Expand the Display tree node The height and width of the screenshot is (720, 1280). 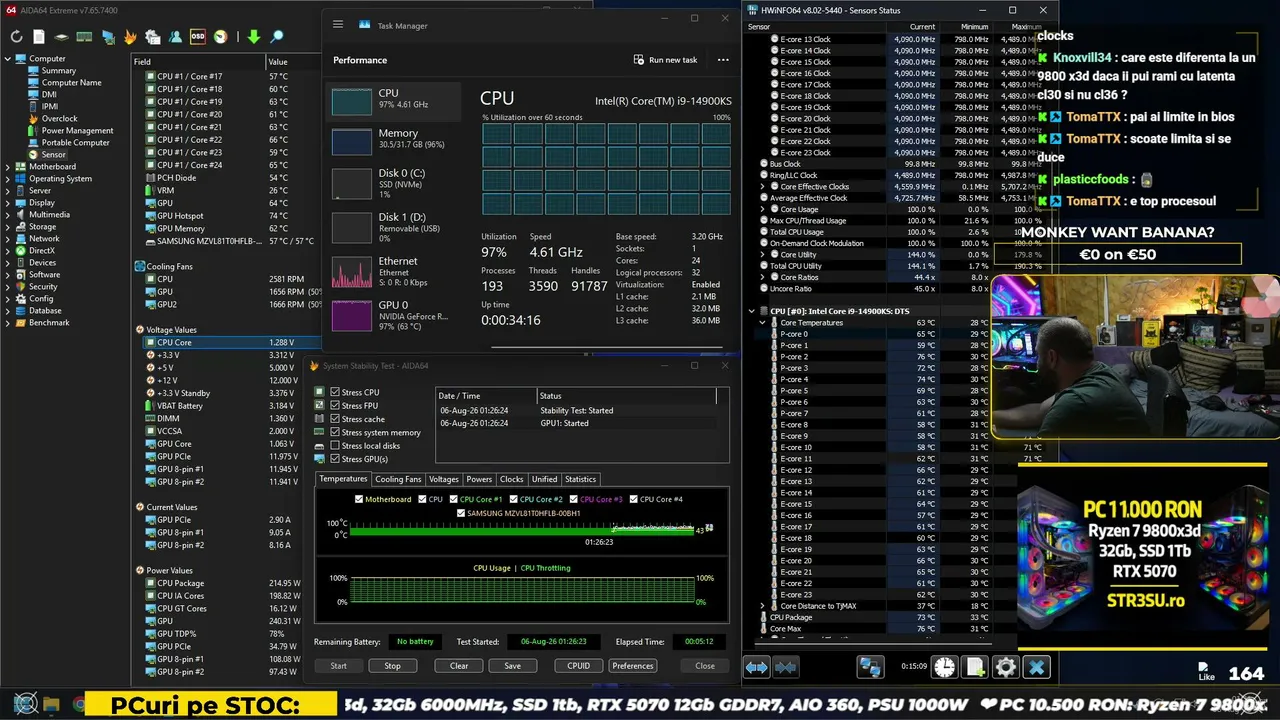8,203
